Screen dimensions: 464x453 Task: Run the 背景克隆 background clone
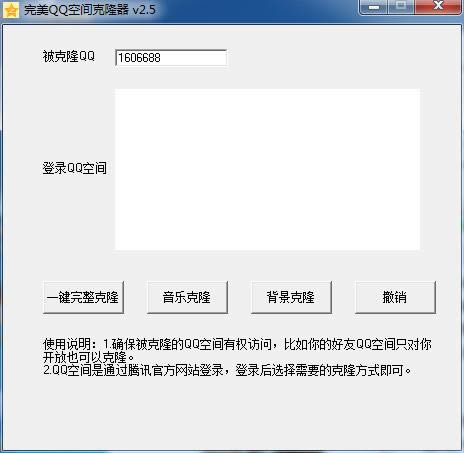(291, 297)
